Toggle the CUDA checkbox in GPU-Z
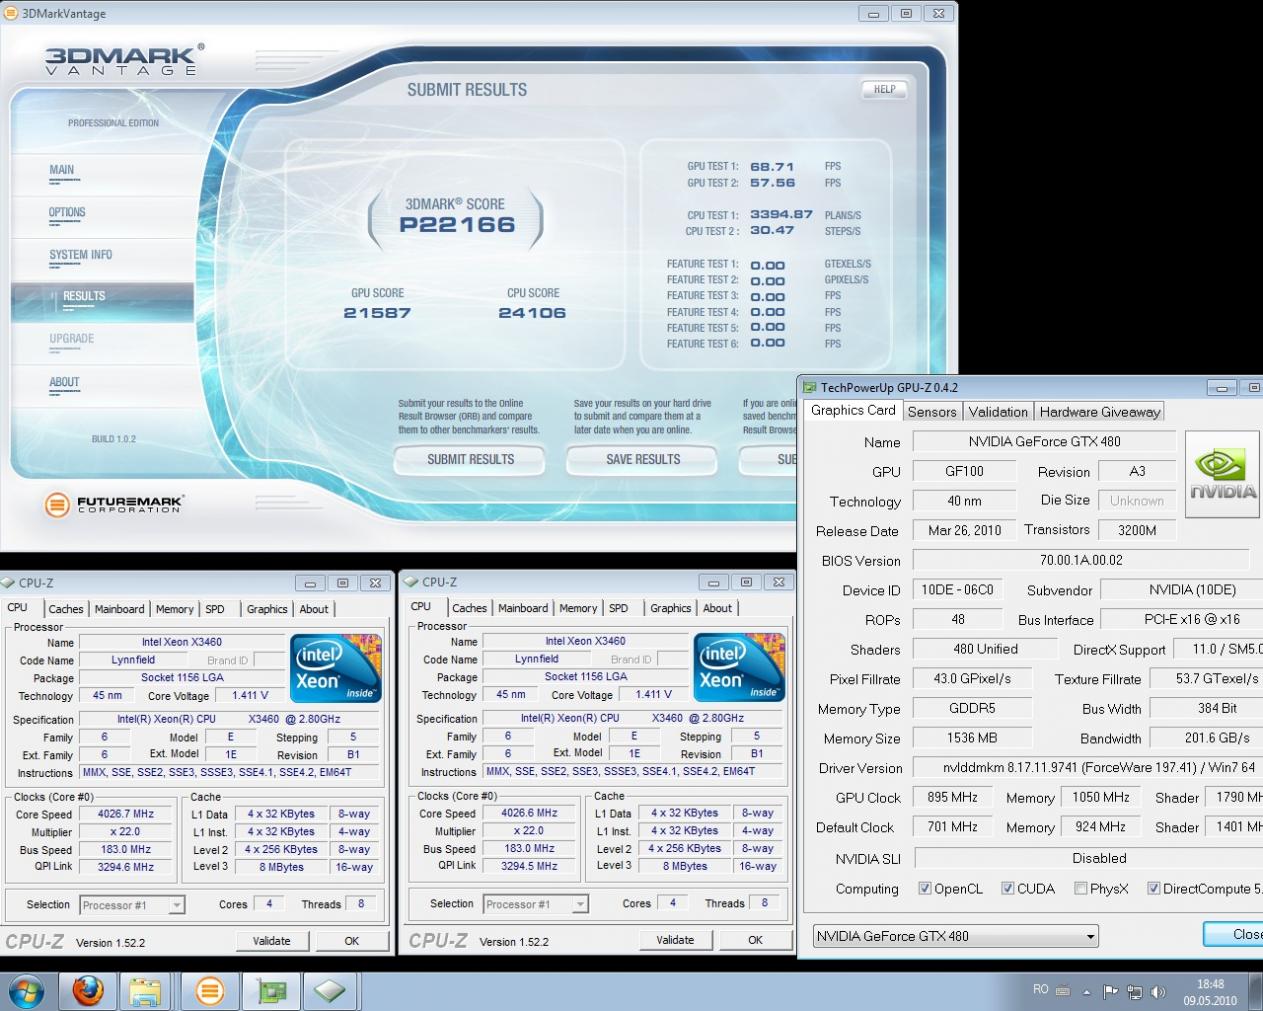Image resolution: width=1263 pixels, height=1011 pixels. 1008,888
